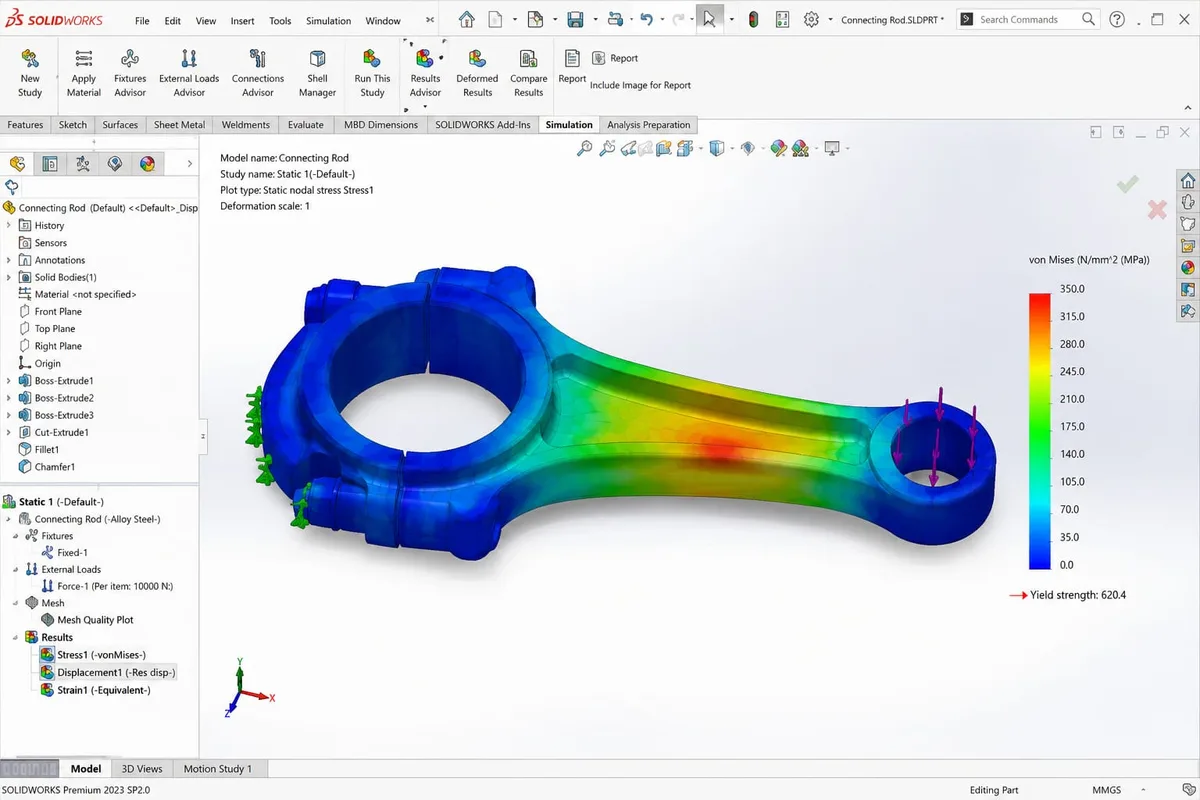Open the Help question mark icon
This screenshot has width=1200, height=800.
1117,19
